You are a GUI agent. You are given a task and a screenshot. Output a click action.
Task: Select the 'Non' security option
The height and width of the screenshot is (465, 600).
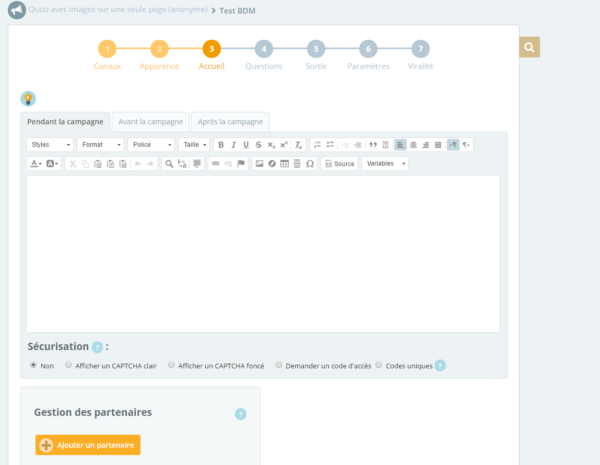pos(33,365)
